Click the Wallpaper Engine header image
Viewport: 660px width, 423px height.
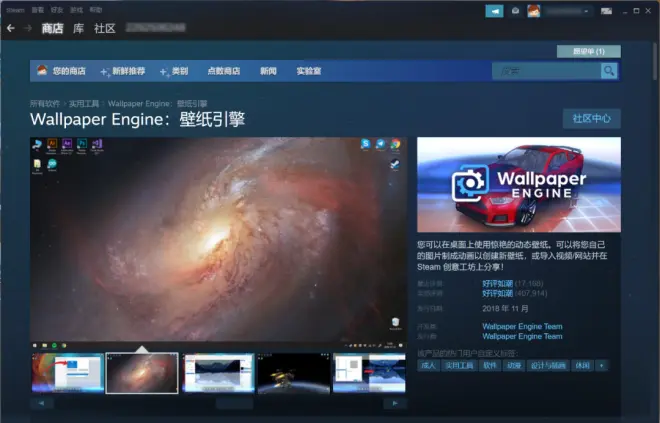coord(519,185)
